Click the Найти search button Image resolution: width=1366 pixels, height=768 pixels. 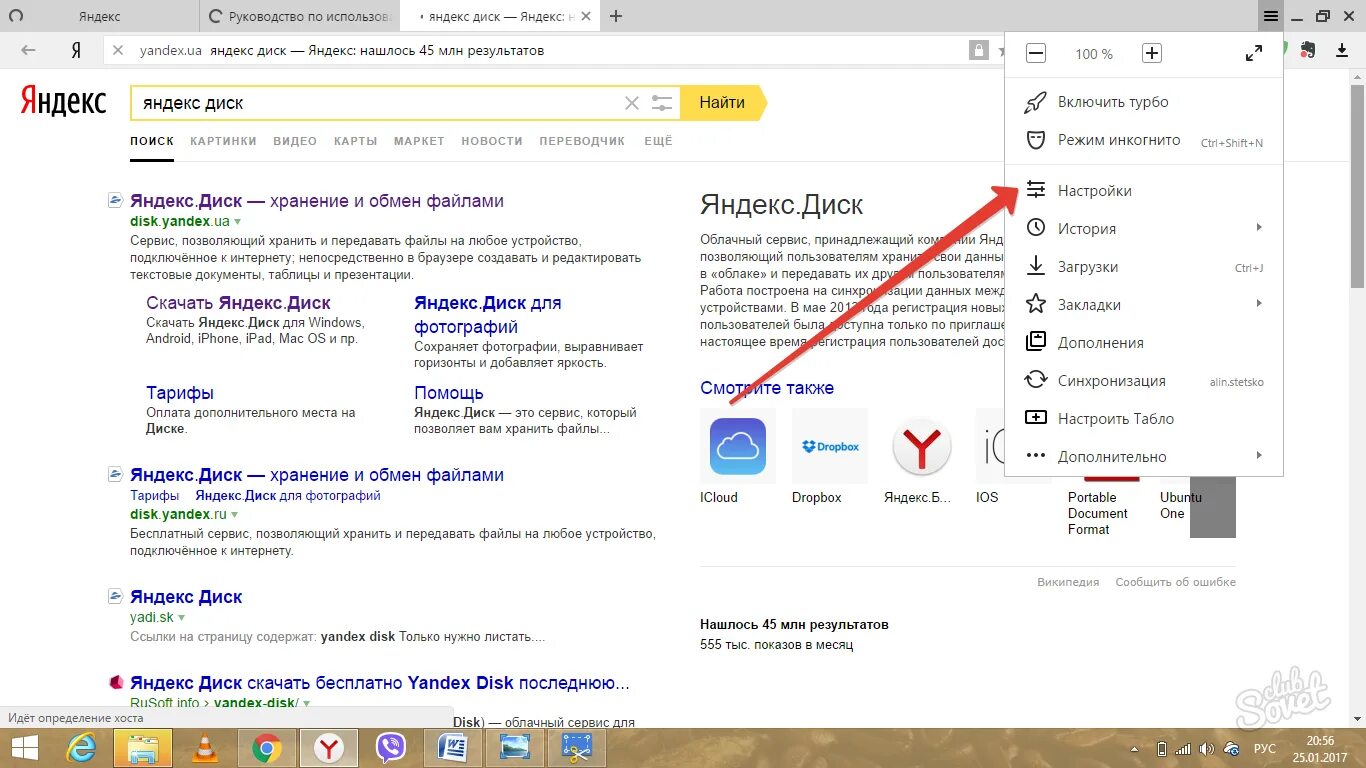click(x=724, y=102)
